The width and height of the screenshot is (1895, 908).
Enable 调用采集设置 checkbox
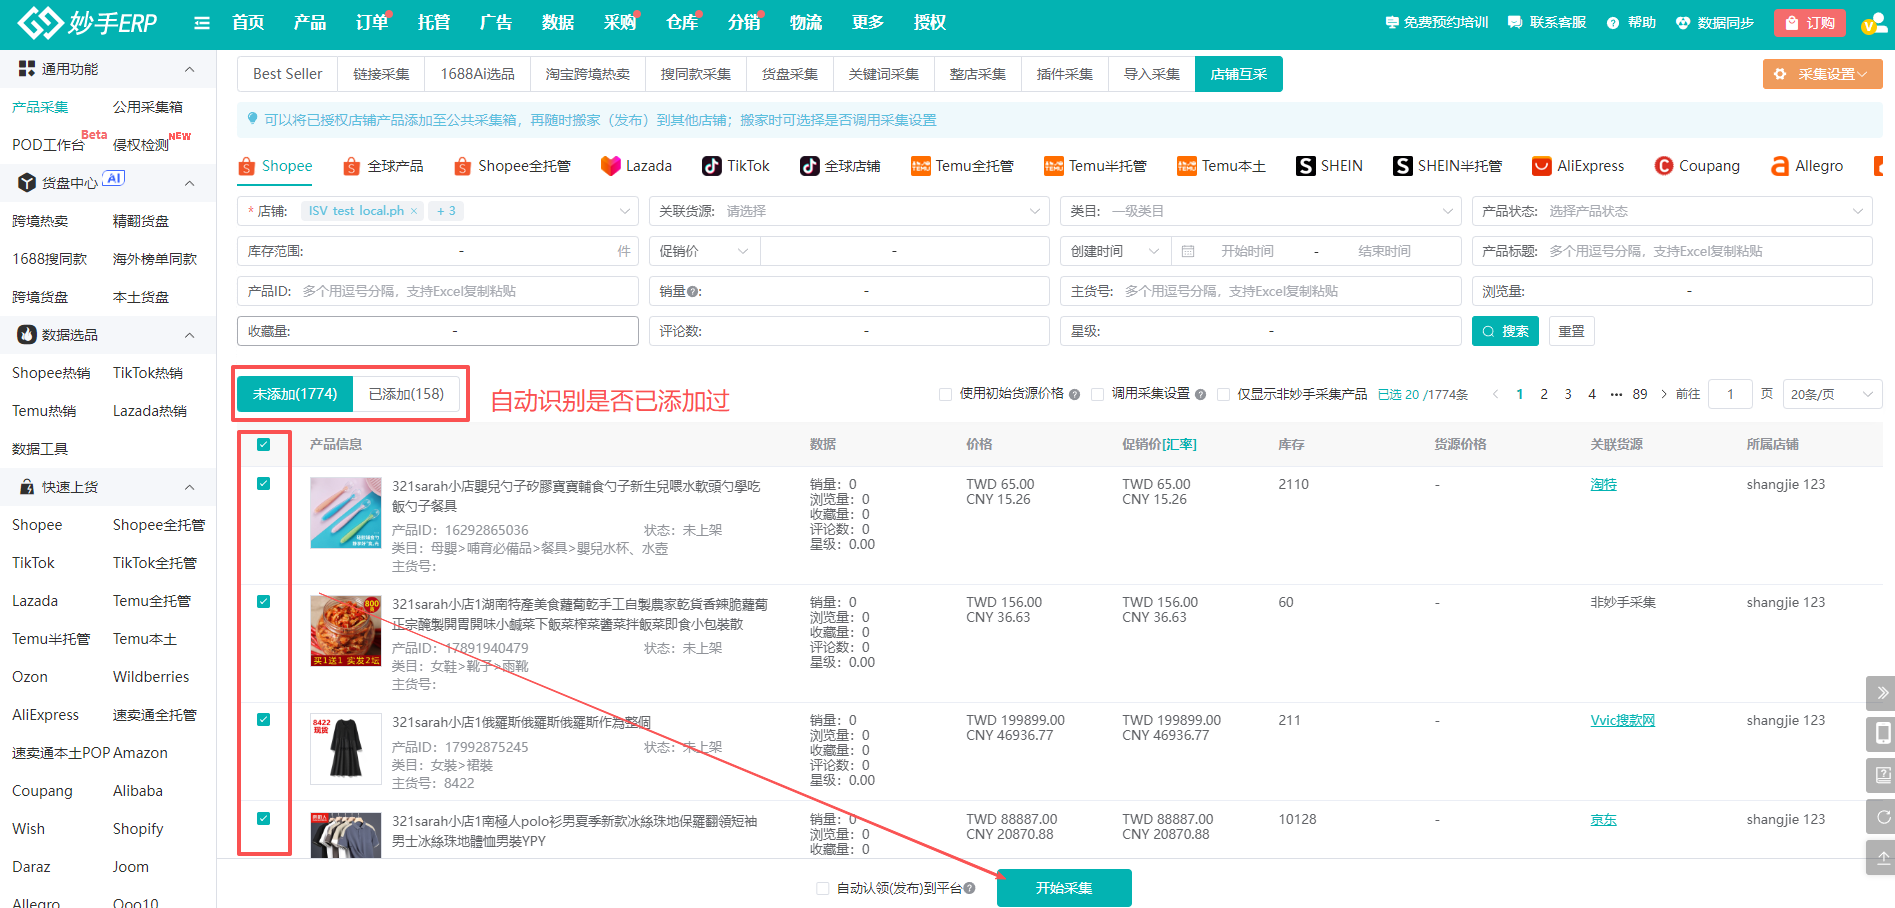click(1097, 394)
